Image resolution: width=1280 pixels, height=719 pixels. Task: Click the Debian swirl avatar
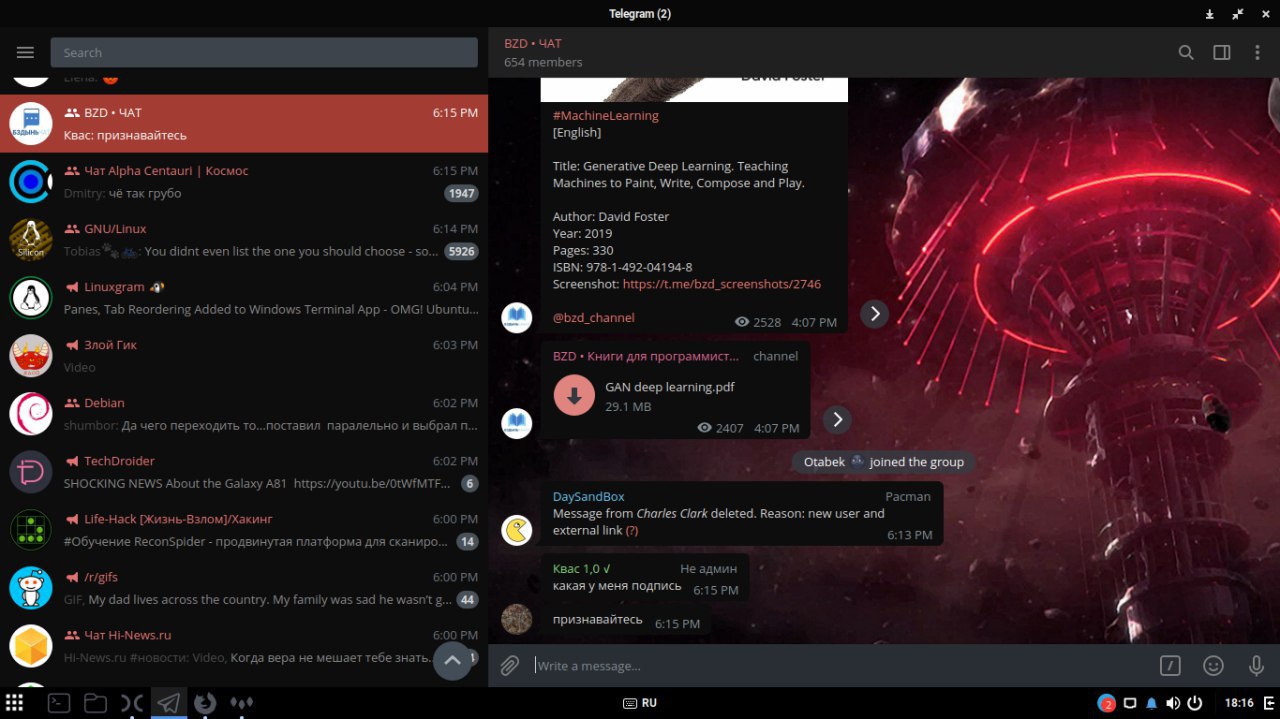(x=31, y=414)
